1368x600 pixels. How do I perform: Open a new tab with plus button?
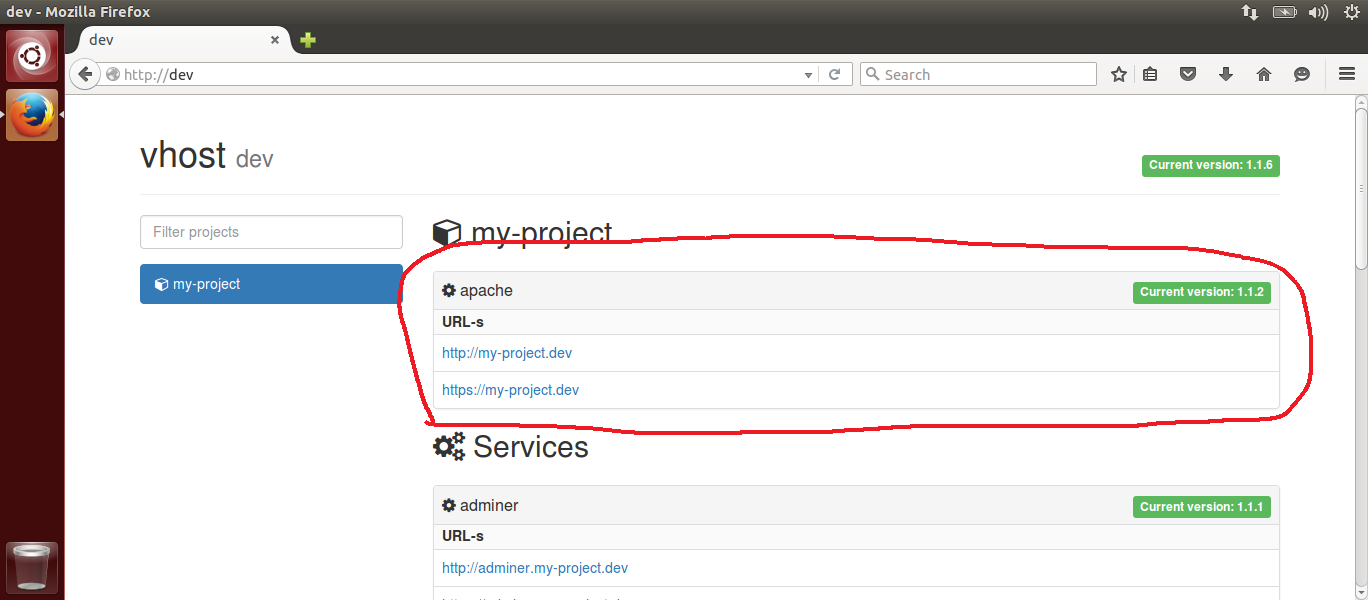[x=308, y=40]
